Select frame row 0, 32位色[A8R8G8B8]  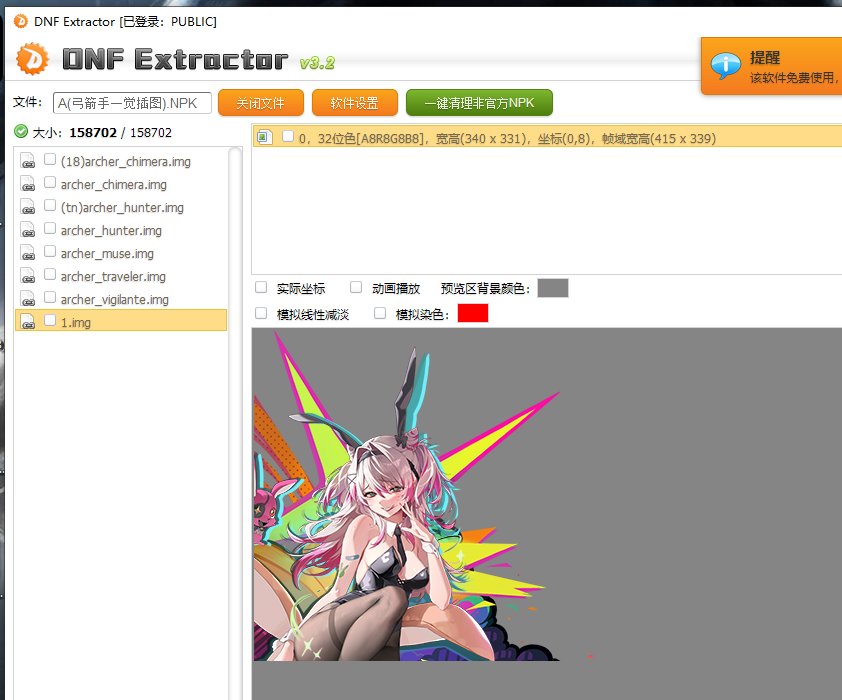(547, 137)
